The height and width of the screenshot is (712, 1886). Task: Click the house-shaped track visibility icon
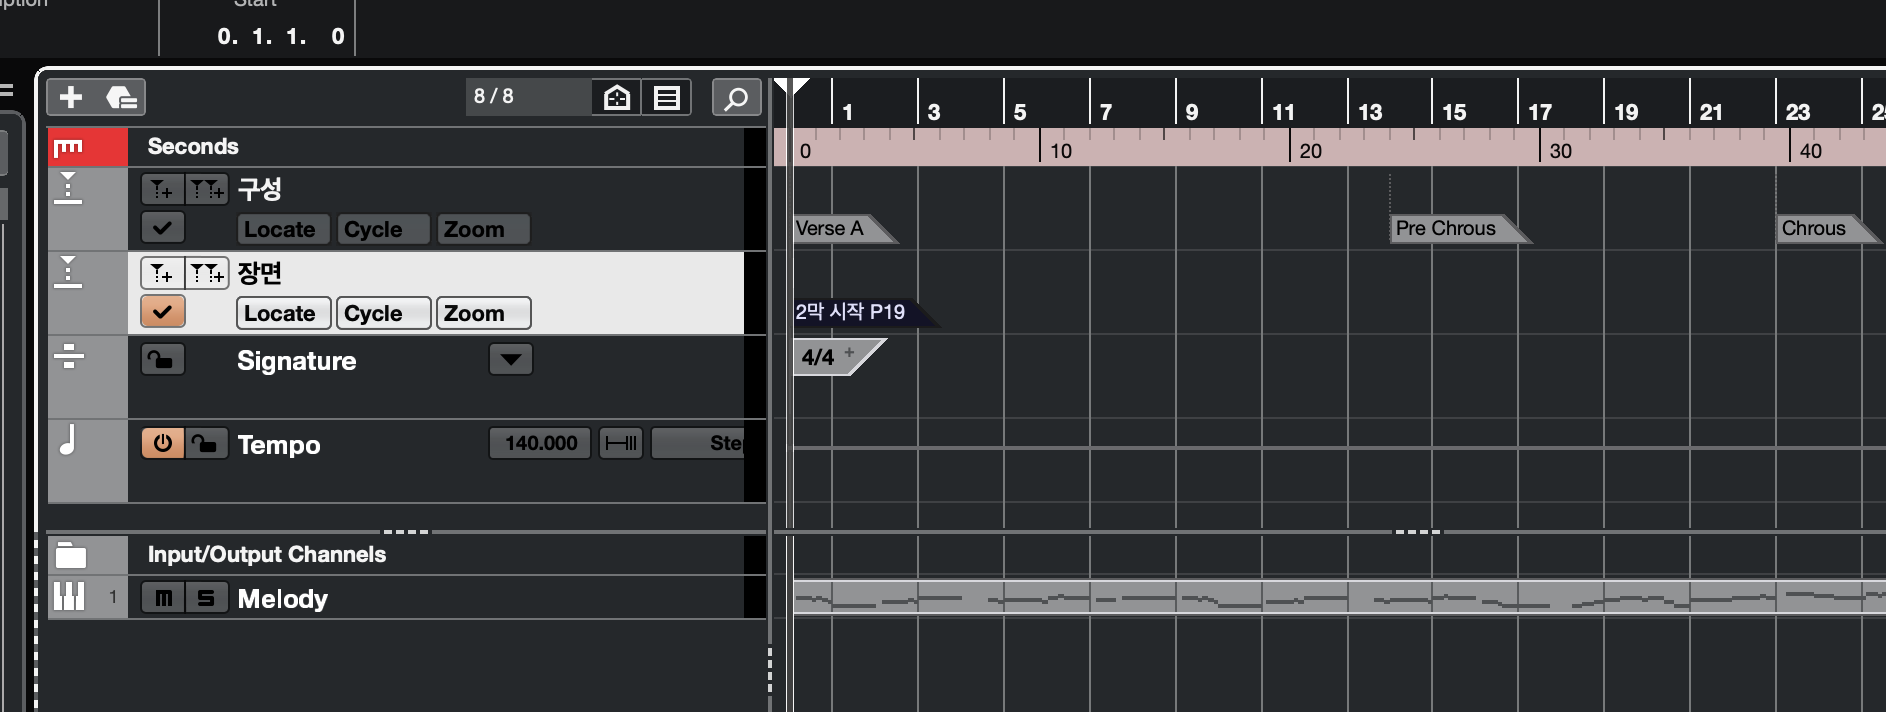[x=617, y=97]
